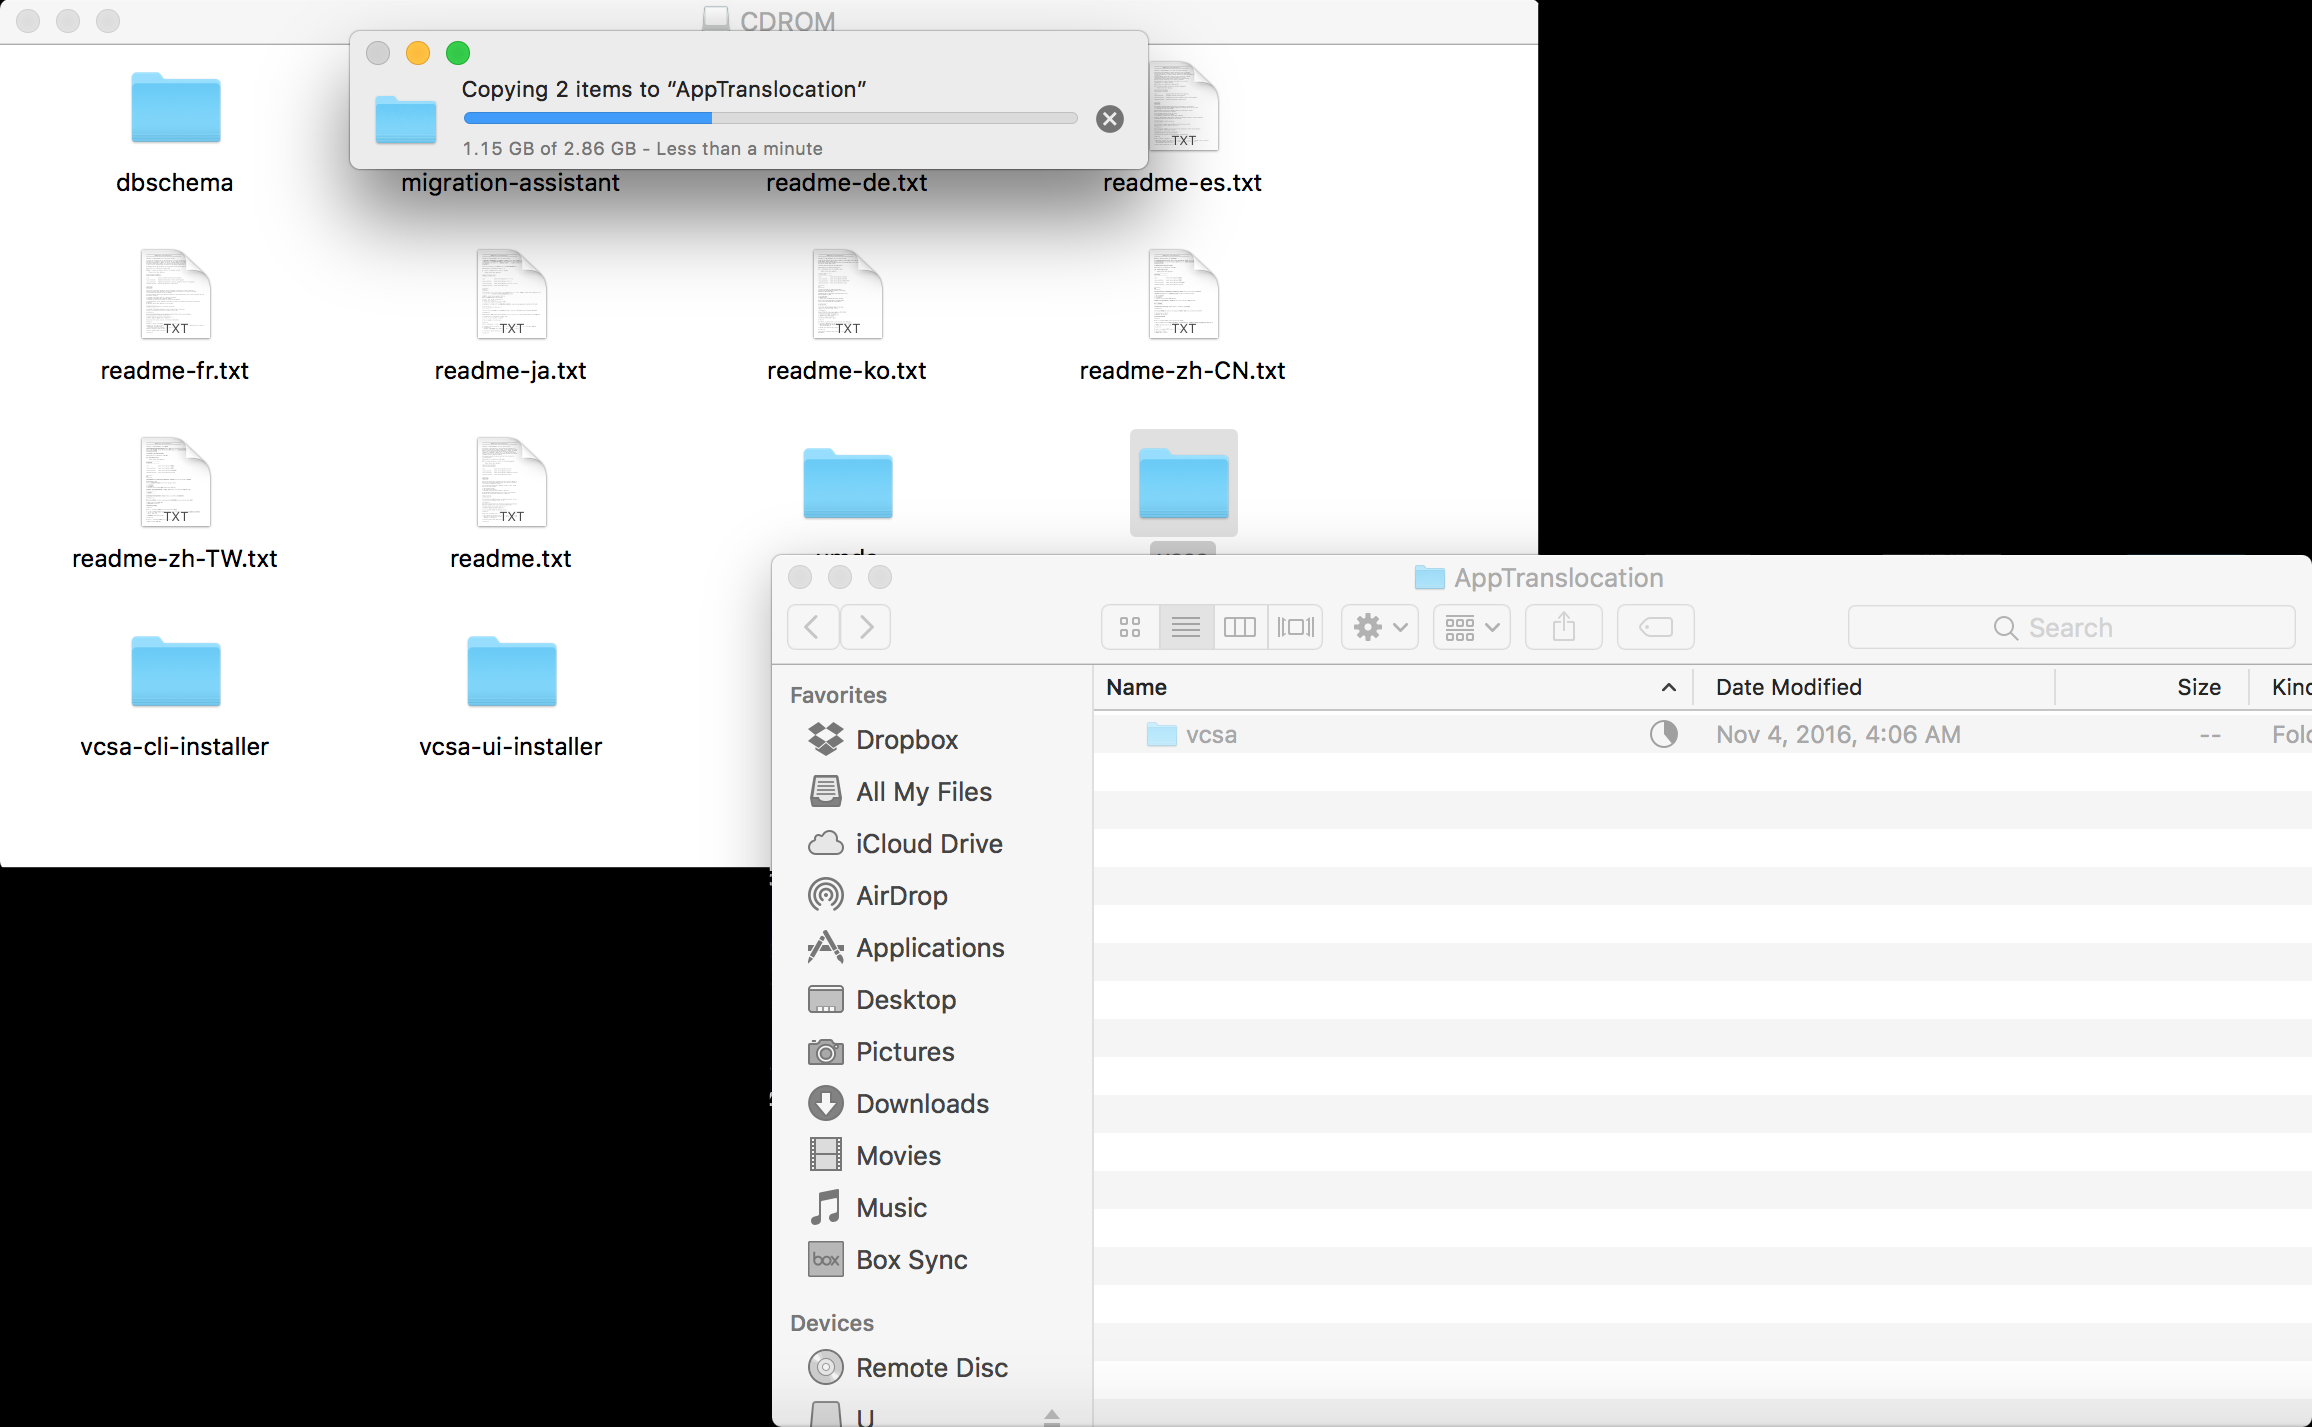Select the vcsa folder row
Screen dimensions: 2312x1427
coord(1213,734)
